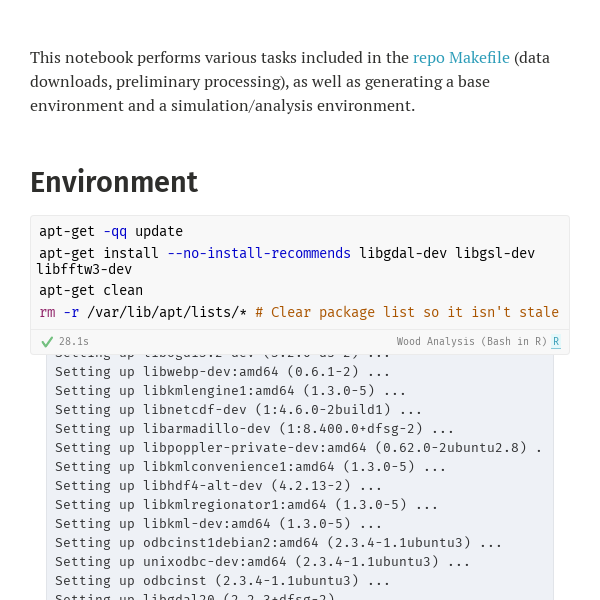
Task: Click the 'Clear package list' code comment
Action: coord(407,312)
